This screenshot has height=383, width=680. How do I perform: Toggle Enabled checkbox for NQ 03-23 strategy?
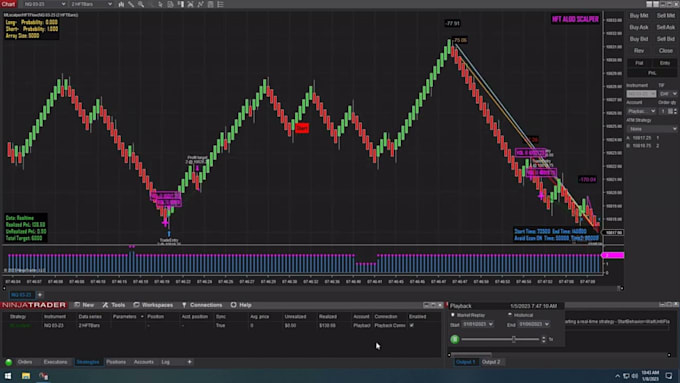[x=412, y=325]
